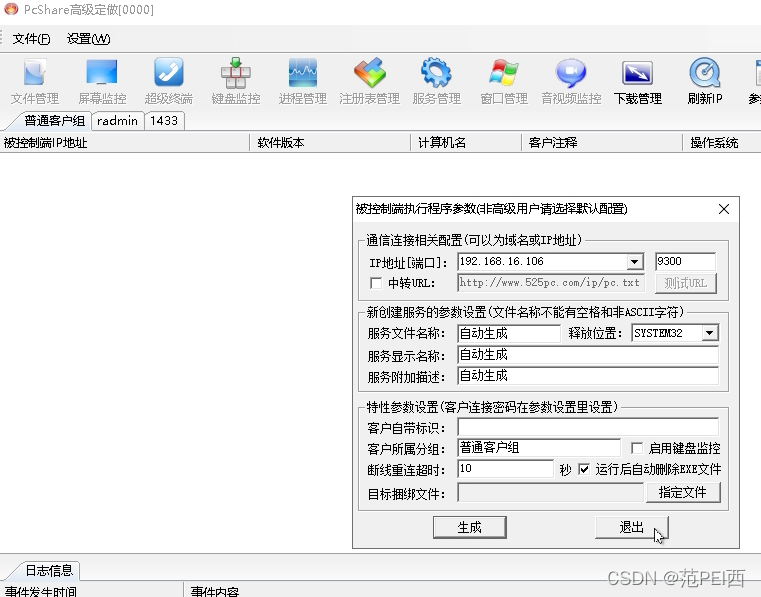Open the 设置(W) menu

(88, 39)
